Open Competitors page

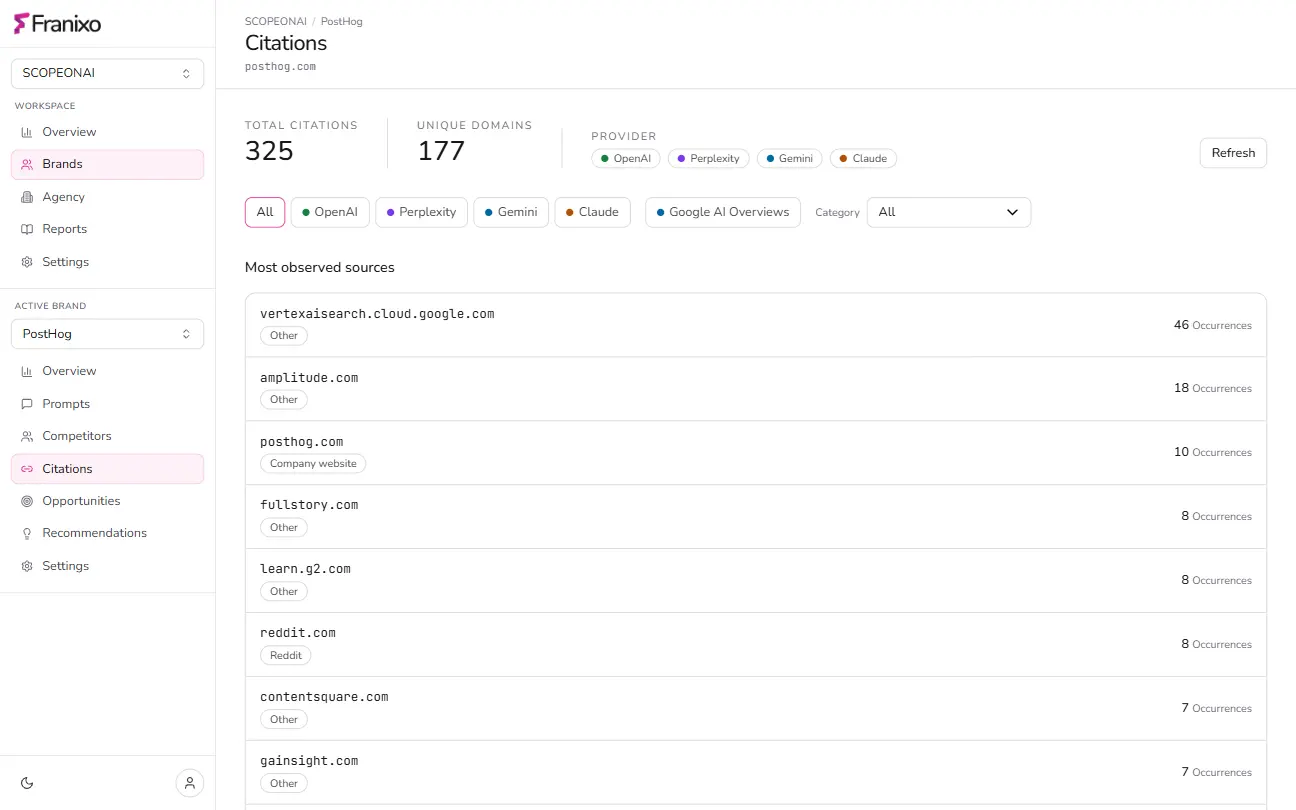(107, 436)
